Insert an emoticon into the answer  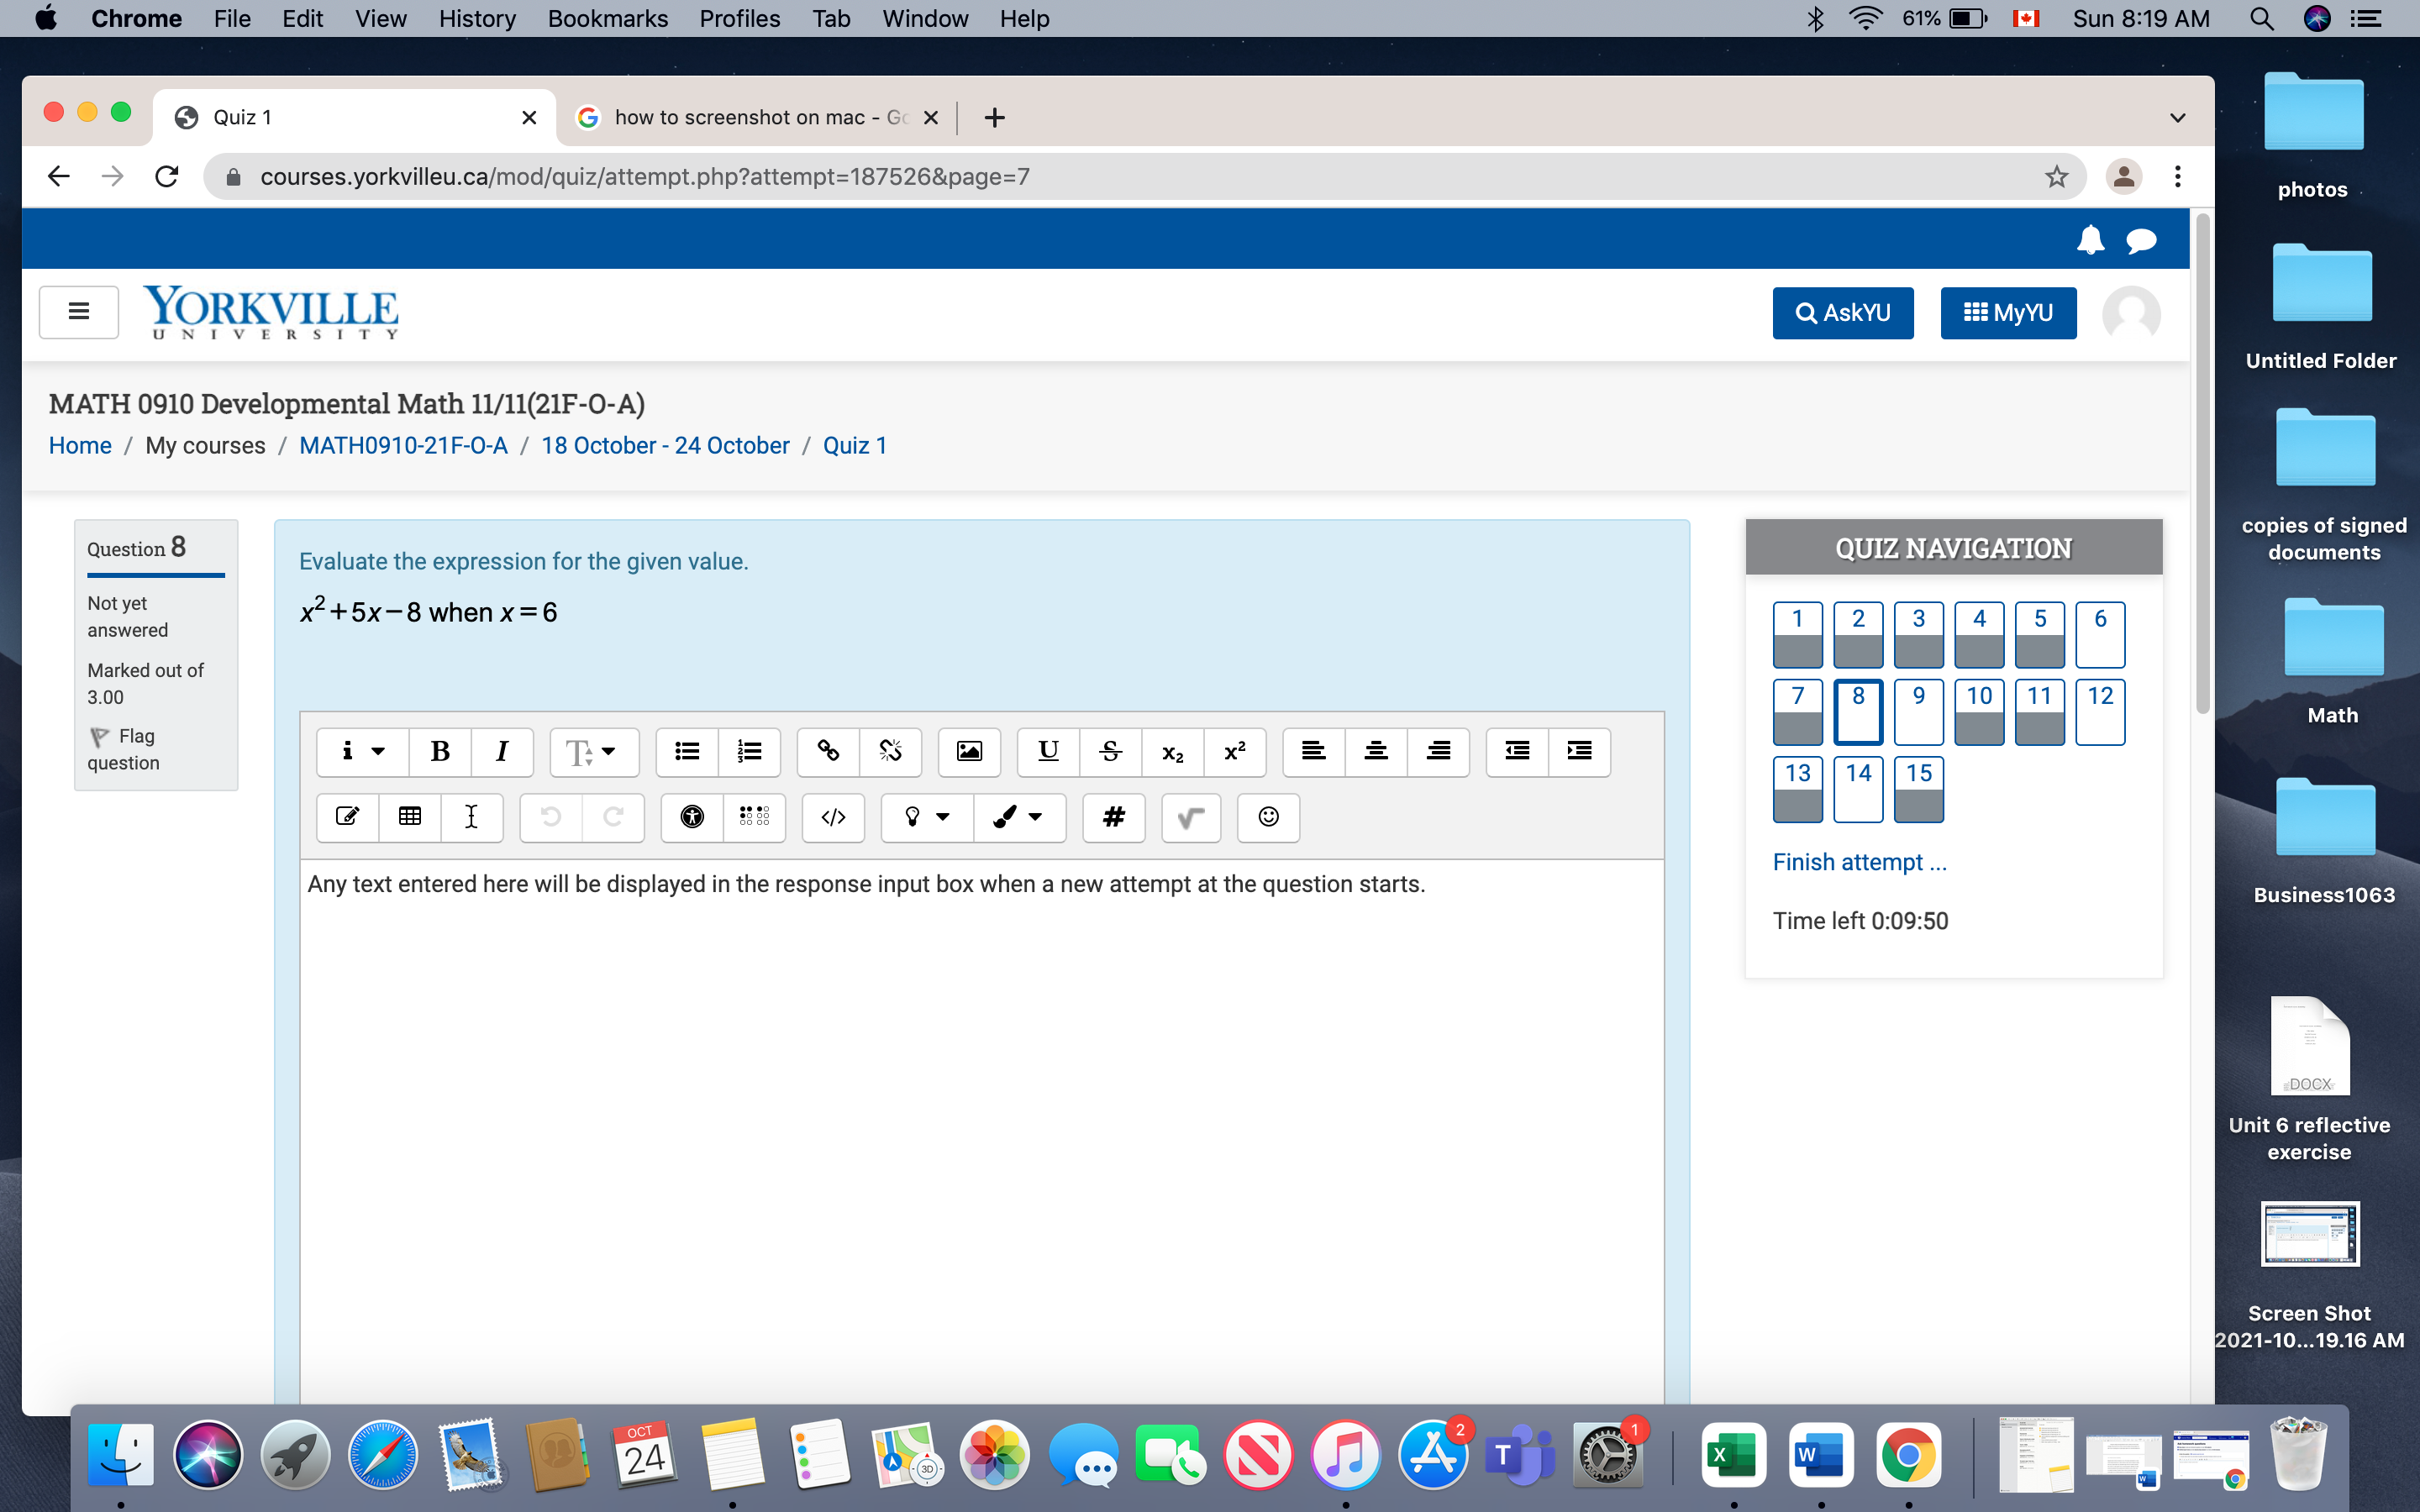[x=1268, y=817]
